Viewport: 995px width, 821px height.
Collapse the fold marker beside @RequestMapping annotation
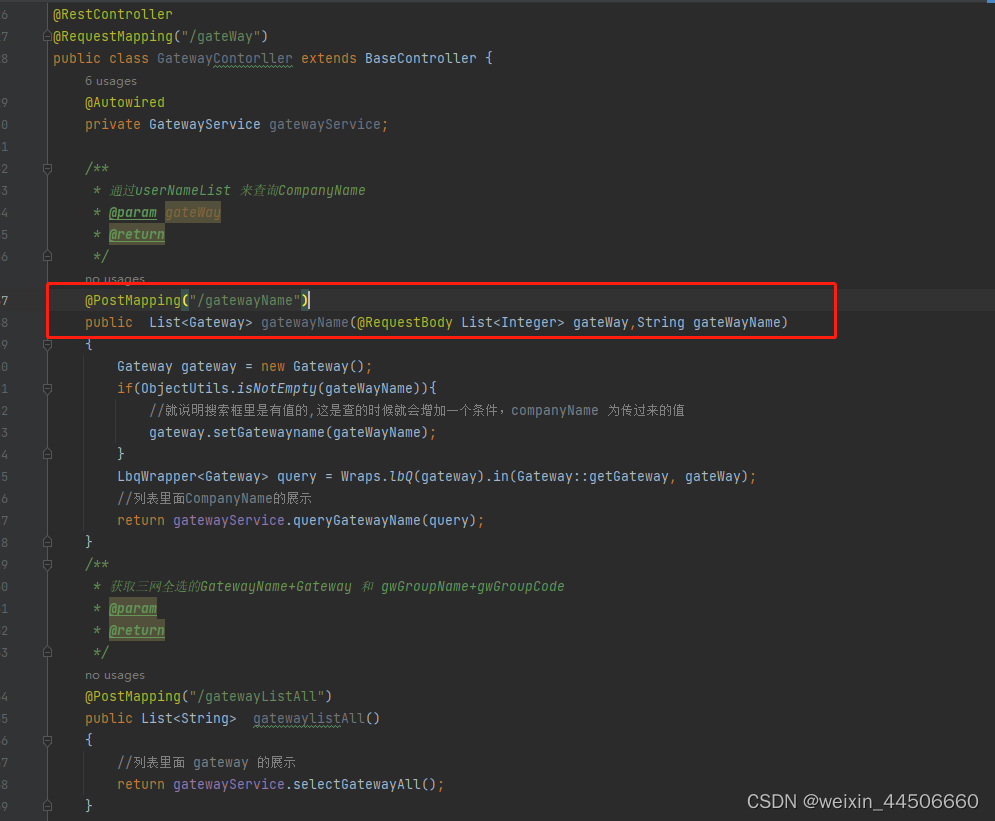coord(47,37)
